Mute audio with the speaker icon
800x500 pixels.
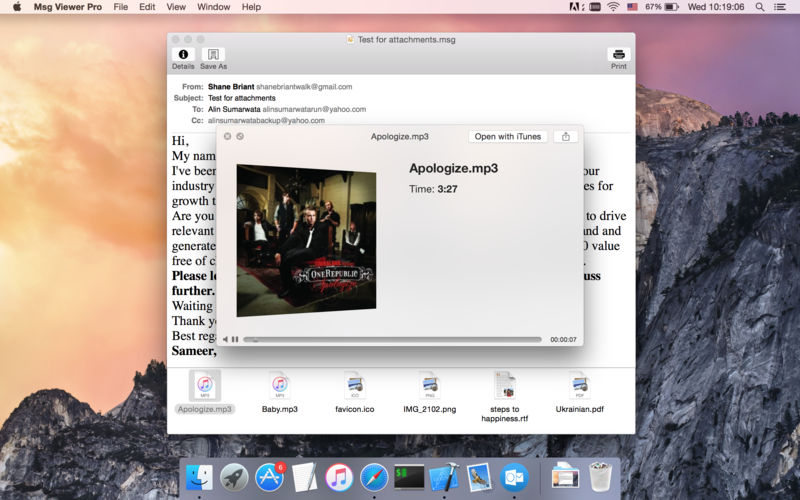226,339
